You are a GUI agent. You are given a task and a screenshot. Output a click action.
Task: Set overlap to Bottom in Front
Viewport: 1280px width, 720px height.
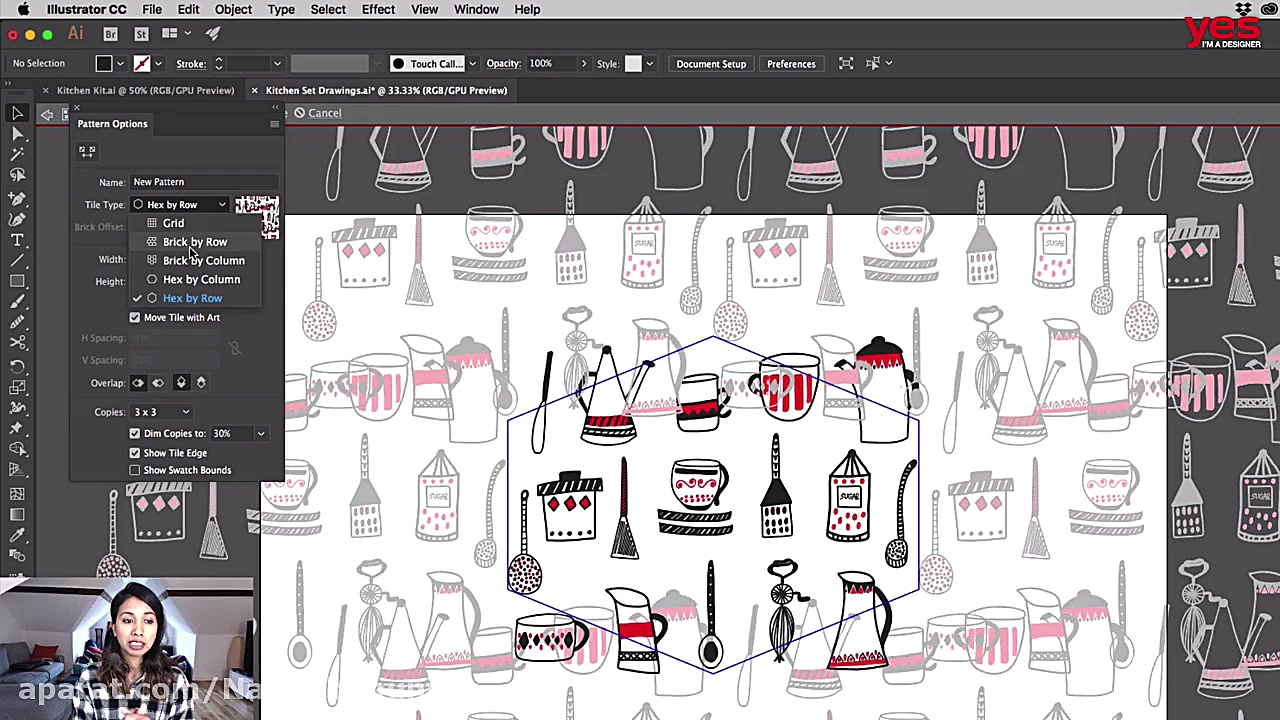point(201,383)
